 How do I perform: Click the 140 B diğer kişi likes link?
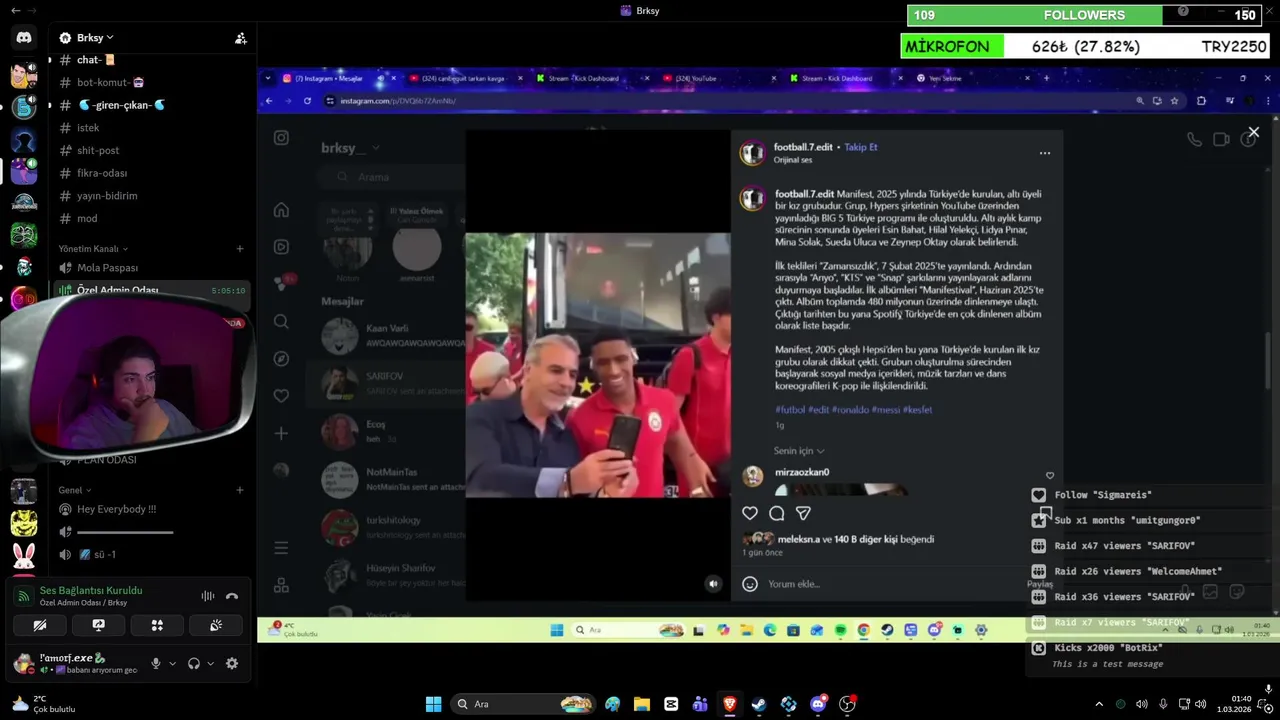click(866, 539)
